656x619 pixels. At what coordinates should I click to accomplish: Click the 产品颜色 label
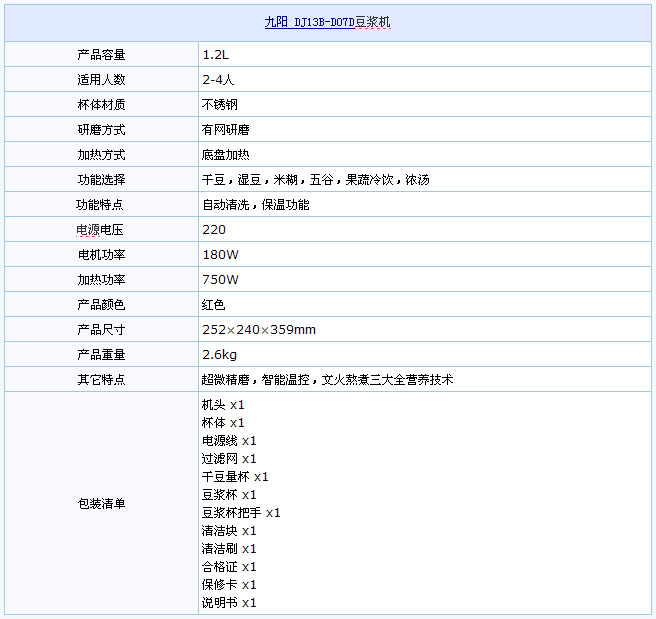[x=101, y=304]
